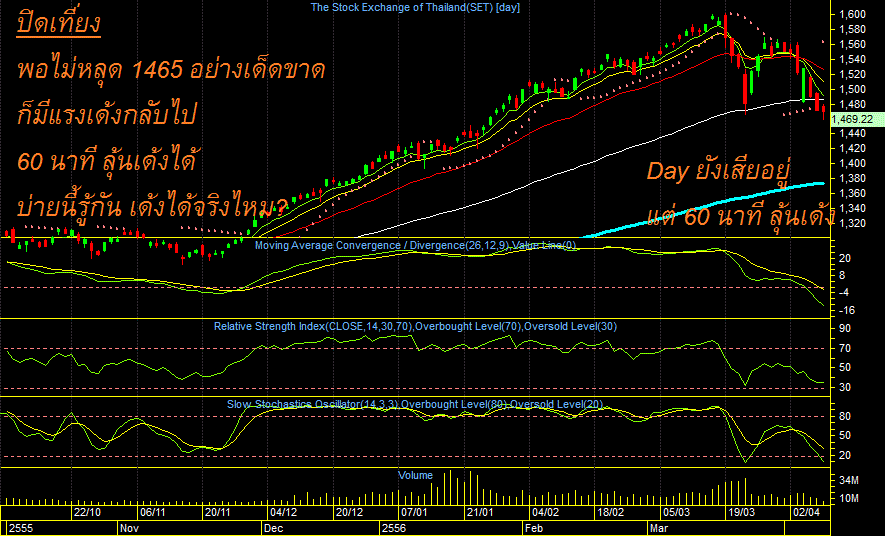Click the 1,600 price axis label

click(x=852, y=15)
